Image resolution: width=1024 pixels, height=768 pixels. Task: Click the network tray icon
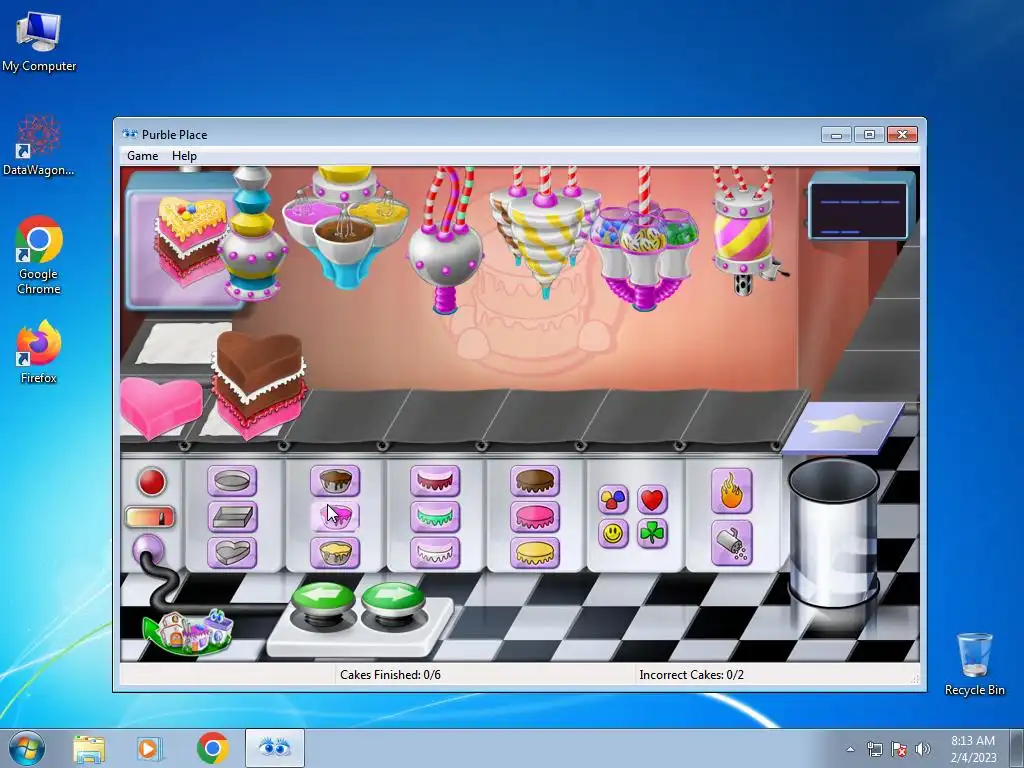[874, 749]
